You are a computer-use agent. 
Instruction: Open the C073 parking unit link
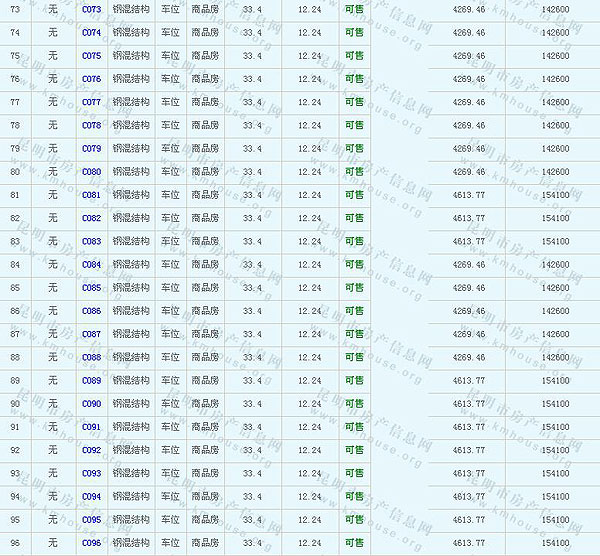pyautogui.click(x=91, y=9)
